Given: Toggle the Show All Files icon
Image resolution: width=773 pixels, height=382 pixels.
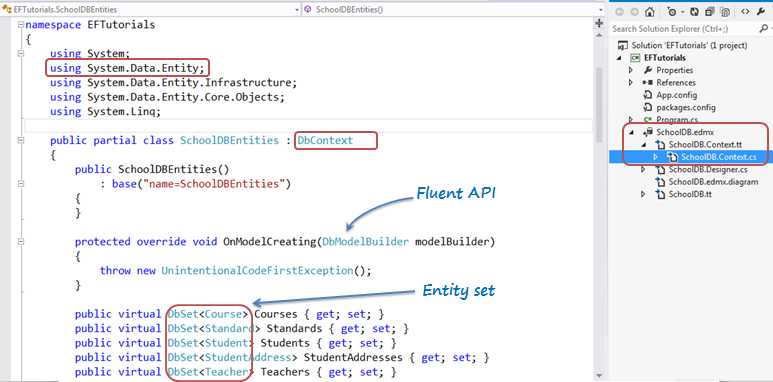Looking at the screenshot, I should [x=725, y=12].
